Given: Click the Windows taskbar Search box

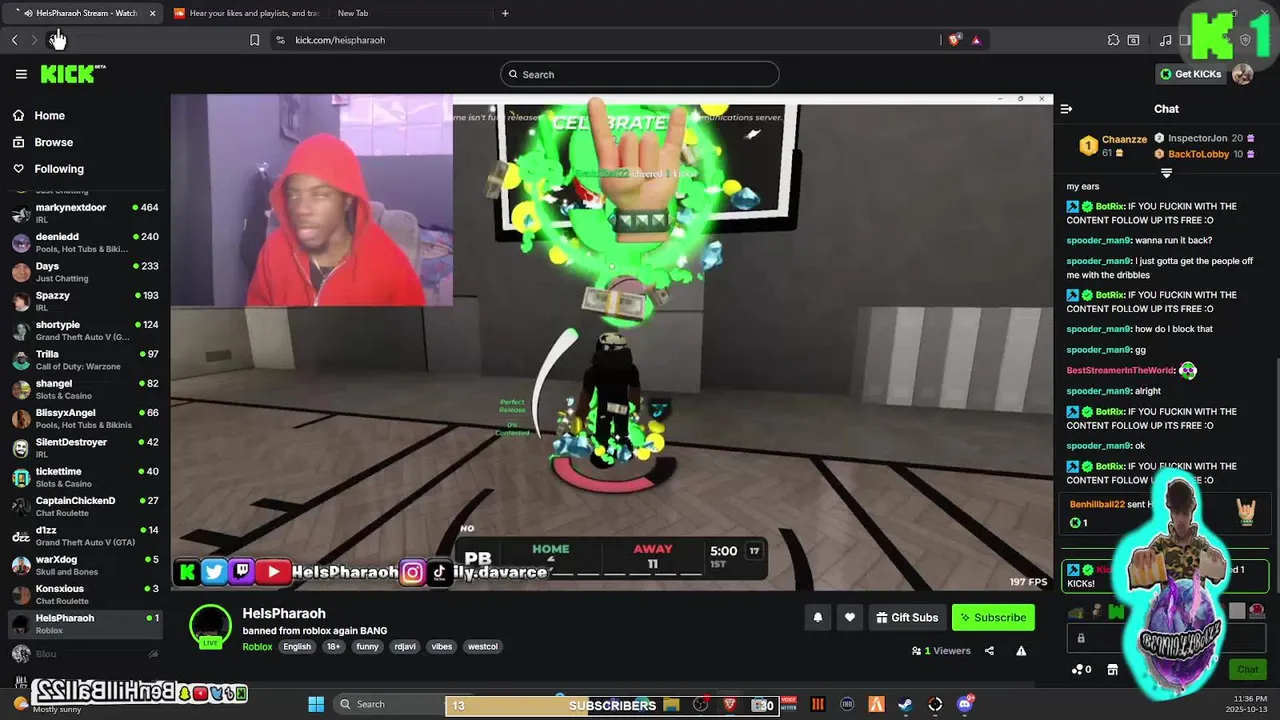Looking at the screenshot, I should pyautogui.click(x=390, y=704).
